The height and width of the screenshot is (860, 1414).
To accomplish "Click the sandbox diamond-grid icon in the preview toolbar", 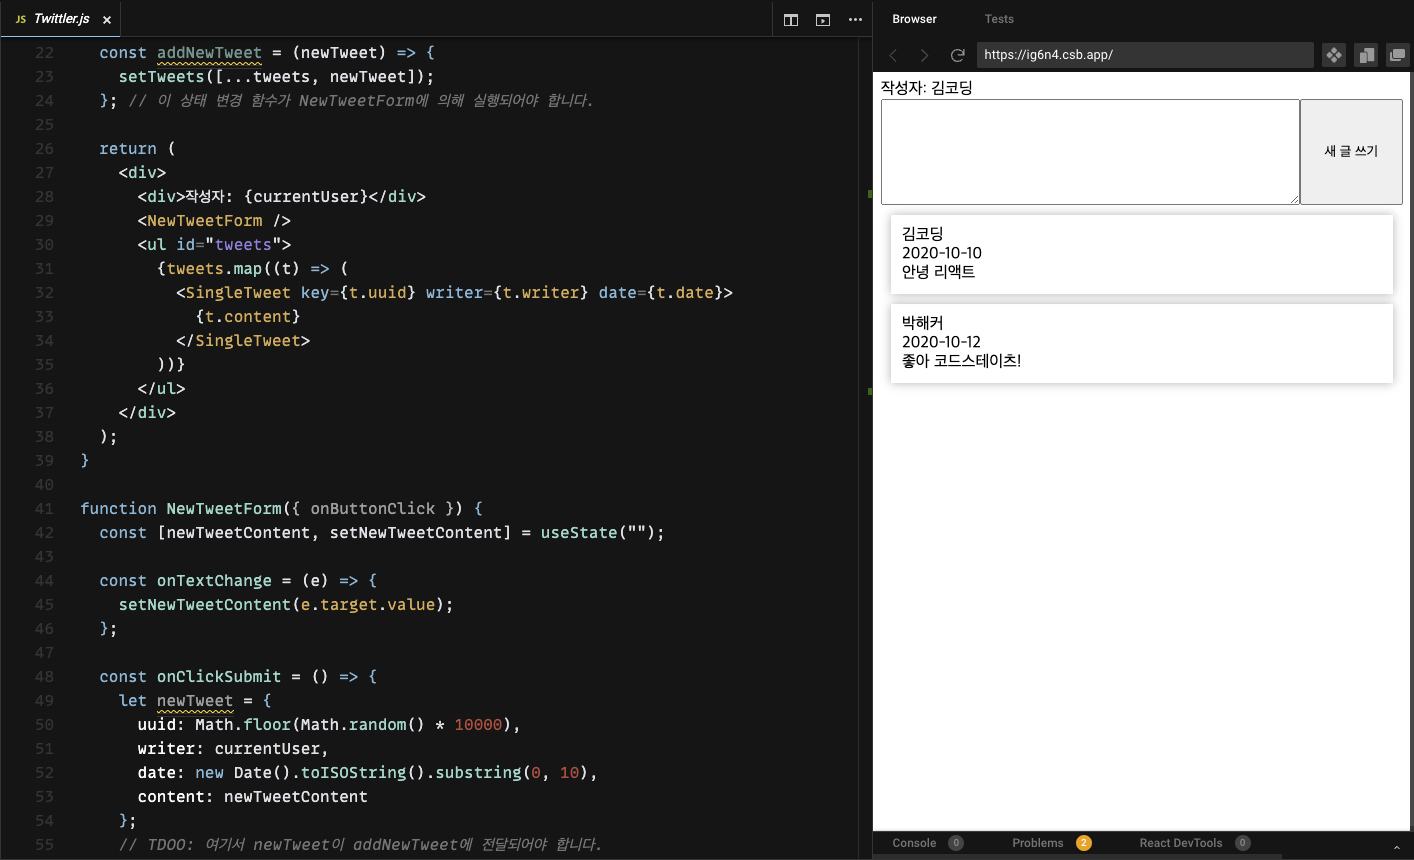I will coord(1334,55).
